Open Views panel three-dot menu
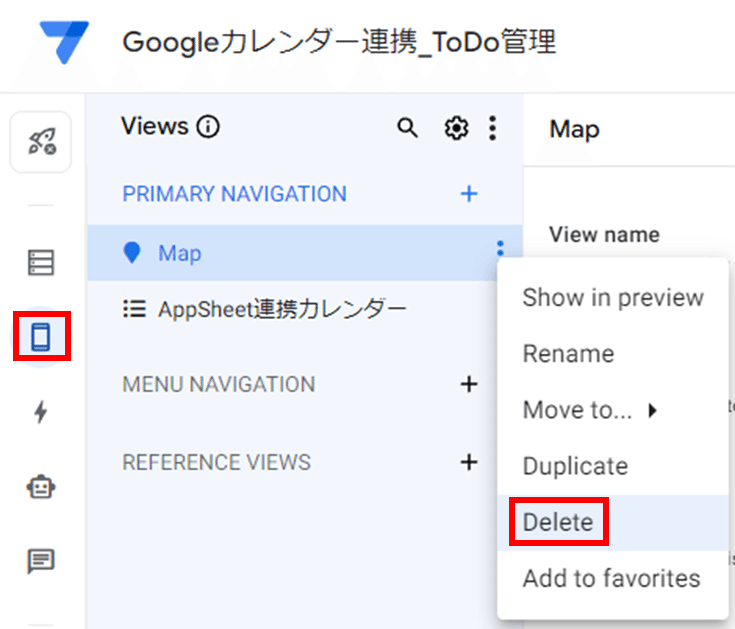This screenshot has width=735, height=629. pos(492,128)
